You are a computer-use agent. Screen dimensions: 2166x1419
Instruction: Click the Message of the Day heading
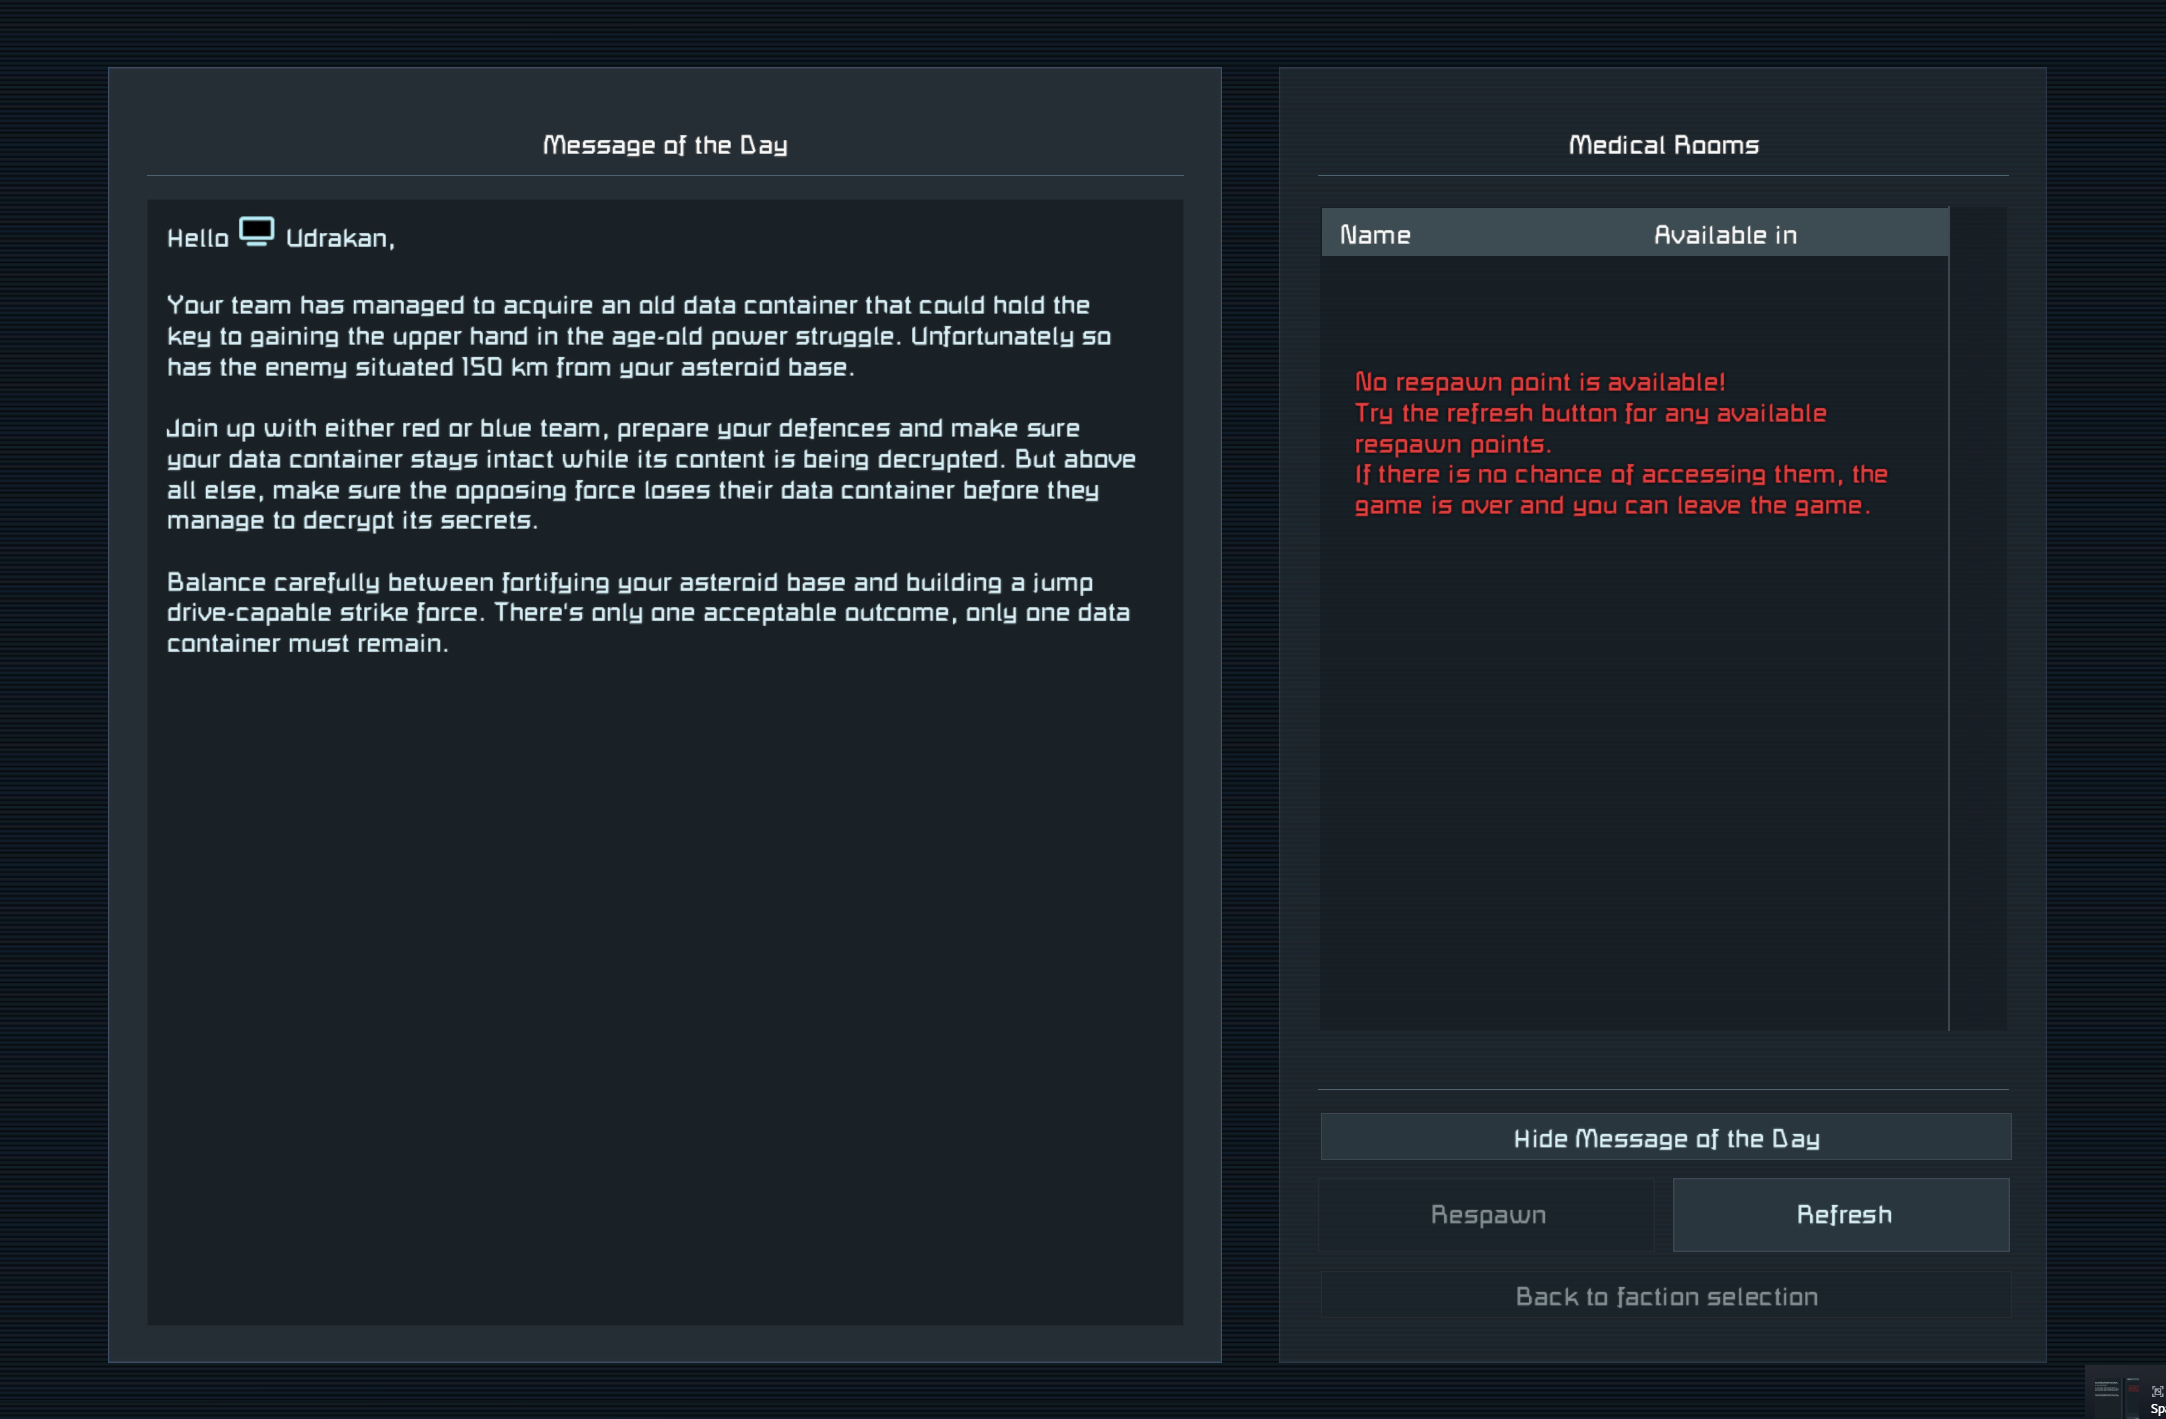pos(665,146)
